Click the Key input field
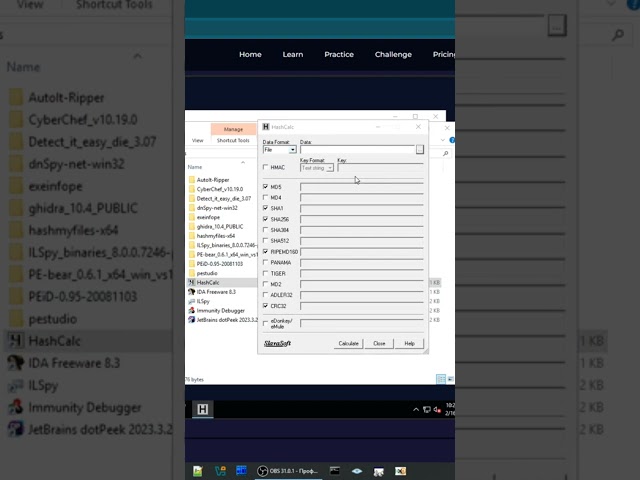Viewport: 640px width, 480px height. [380, 168]
